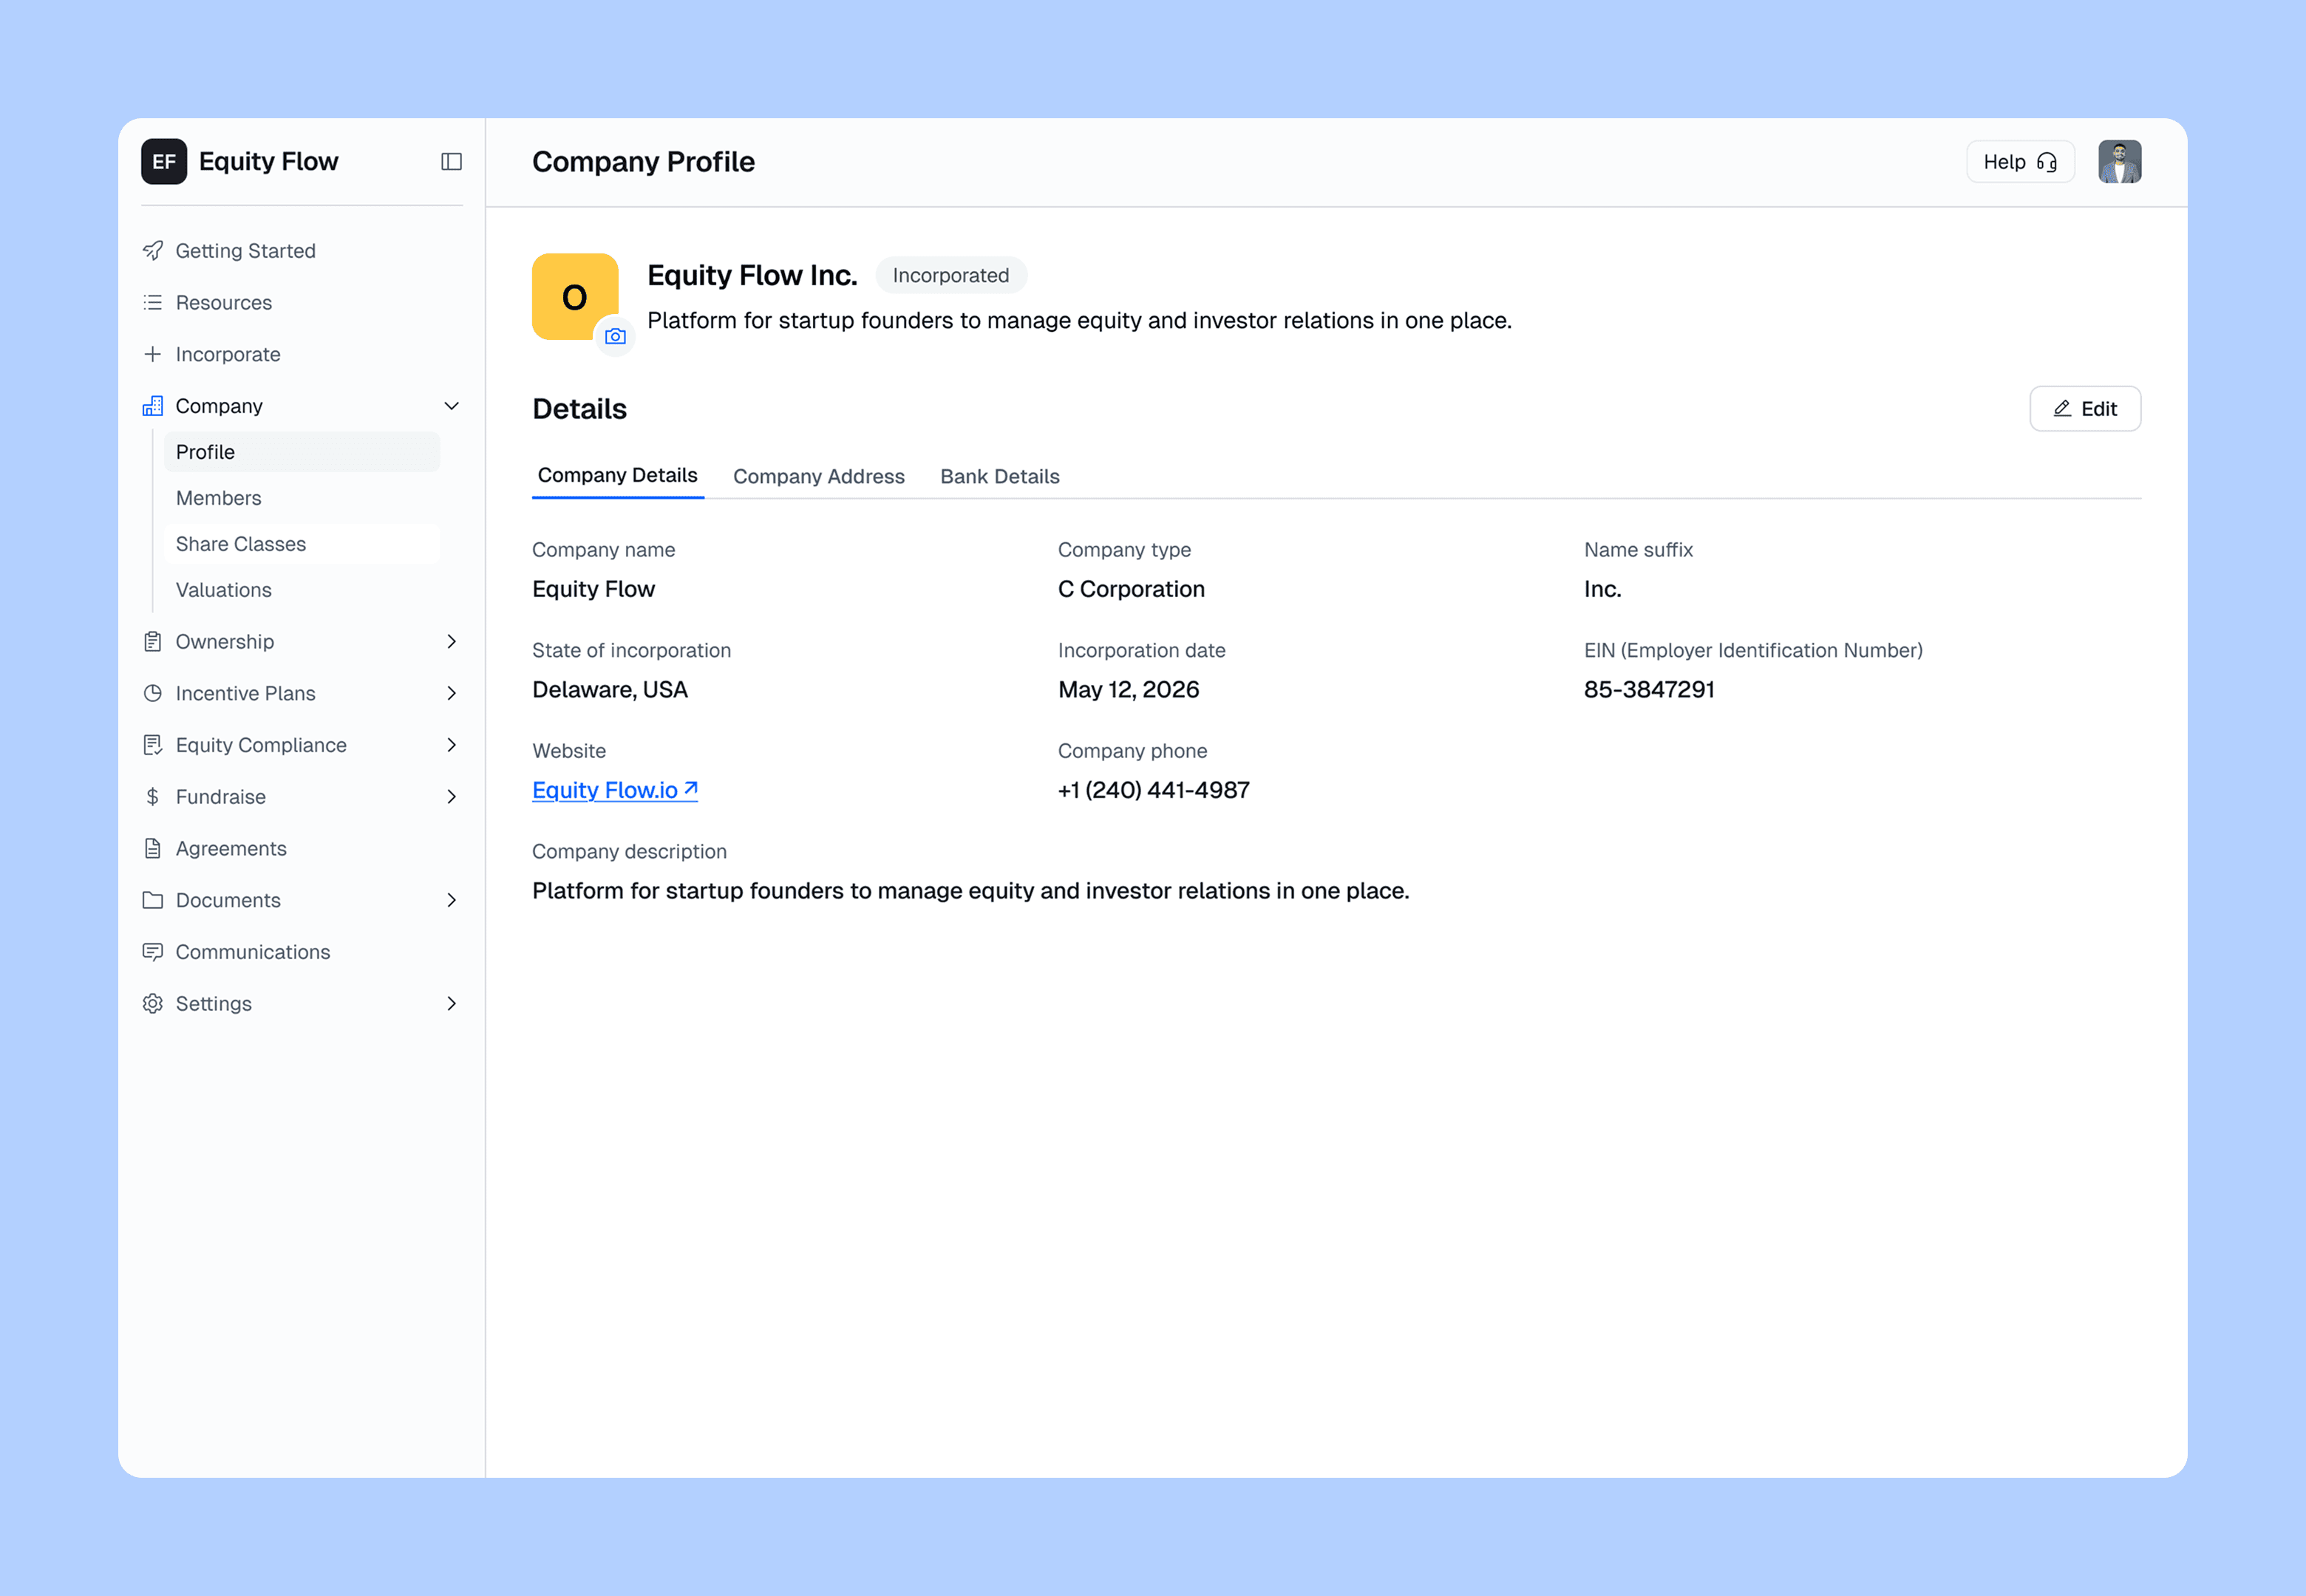Viewport: 2306px width, 1596px height.
Task: Click the Delaware, USA value
Action: 609,689
